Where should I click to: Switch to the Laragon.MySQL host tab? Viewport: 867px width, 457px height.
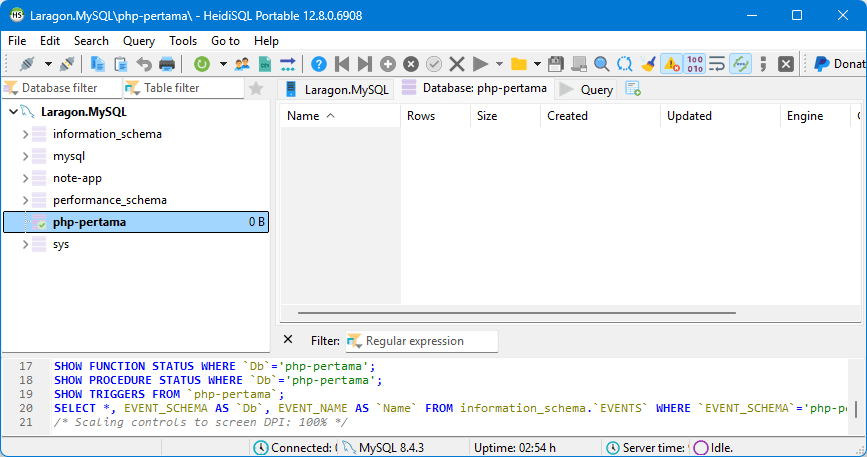[x=337, y=90]
